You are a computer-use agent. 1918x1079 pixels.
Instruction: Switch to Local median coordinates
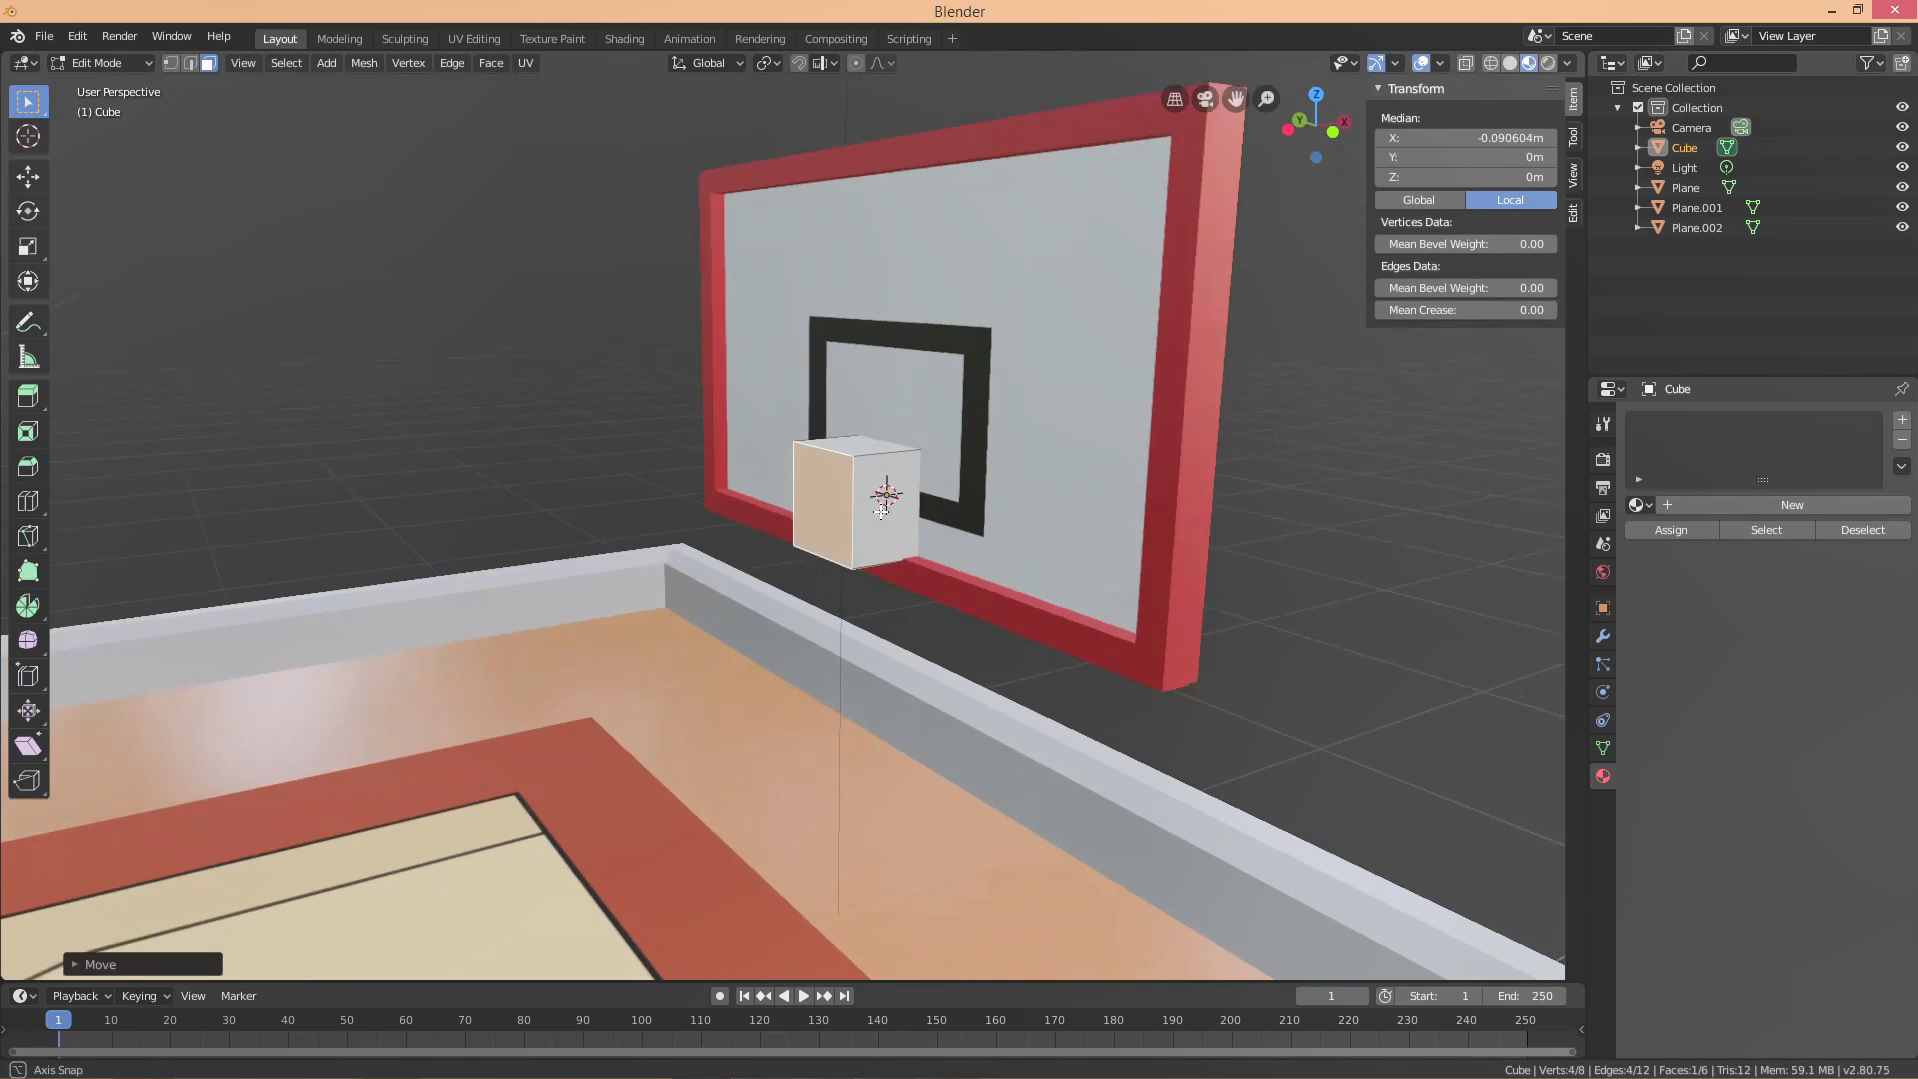[1510, 200]
